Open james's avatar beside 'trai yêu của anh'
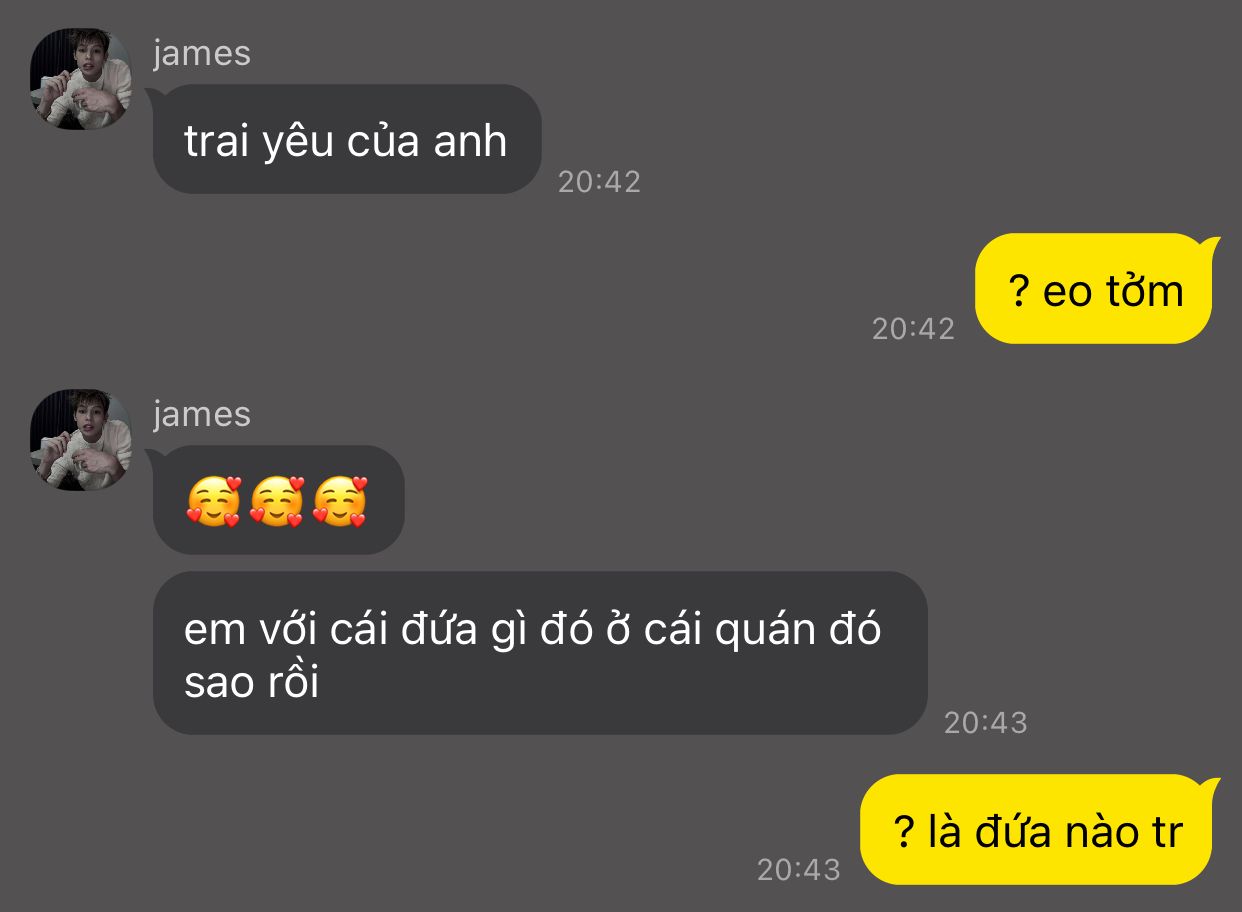This screenshot has width=1242, height=912. click(x=80, y=78)
